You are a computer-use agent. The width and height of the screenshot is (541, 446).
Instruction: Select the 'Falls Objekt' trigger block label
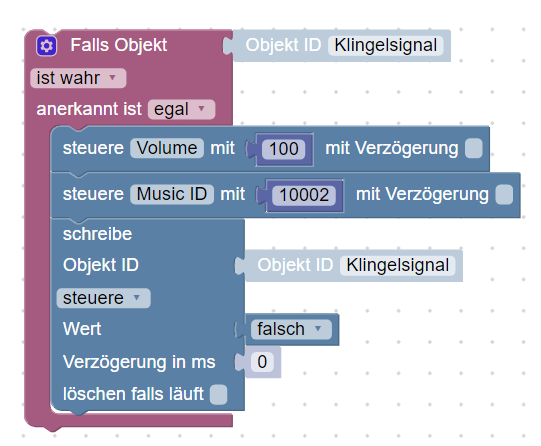pos(119,45)
